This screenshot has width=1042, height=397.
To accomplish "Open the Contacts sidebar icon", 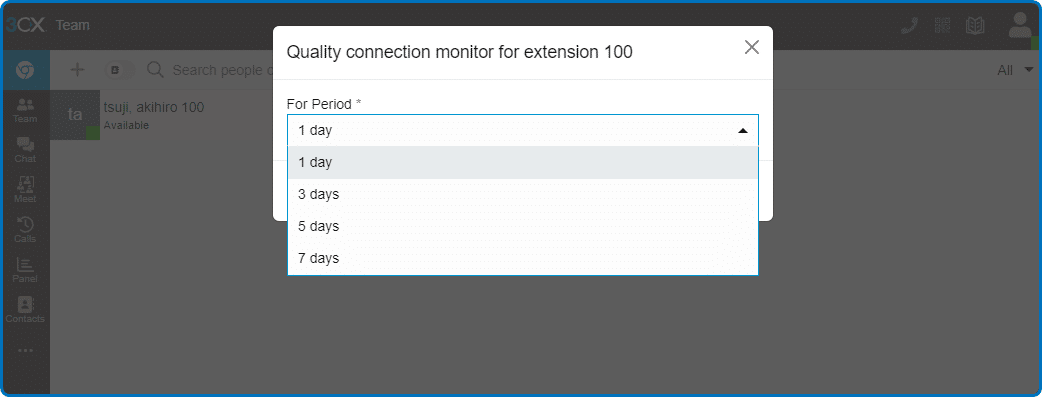I will pyautogui.click(x=25, y=310).
